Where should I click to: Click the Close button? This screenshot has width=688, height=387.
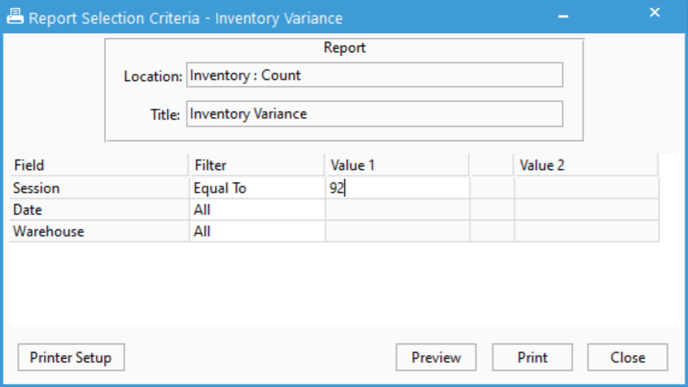(627, 357)
